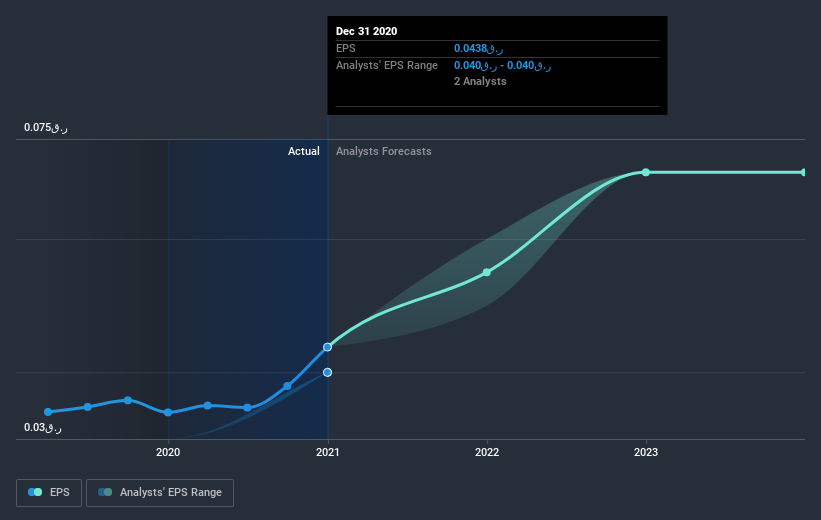The width and height of the screenshot is (821, 520).
Task: Click the 2 Analysts text in tooltip
Action: pyautogui.click(x=480, y=81)
